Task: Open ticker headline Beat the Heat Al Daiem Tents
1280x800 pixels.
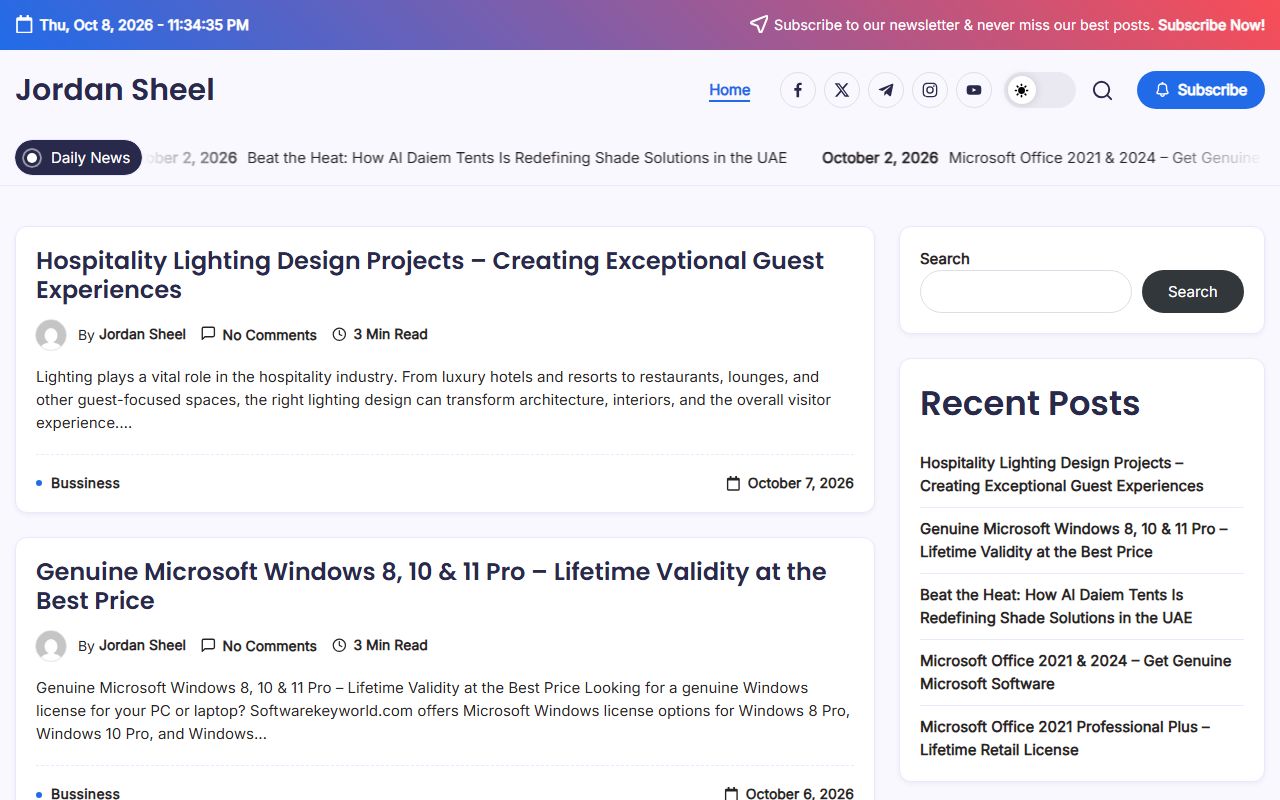Action: click(517, 157)
